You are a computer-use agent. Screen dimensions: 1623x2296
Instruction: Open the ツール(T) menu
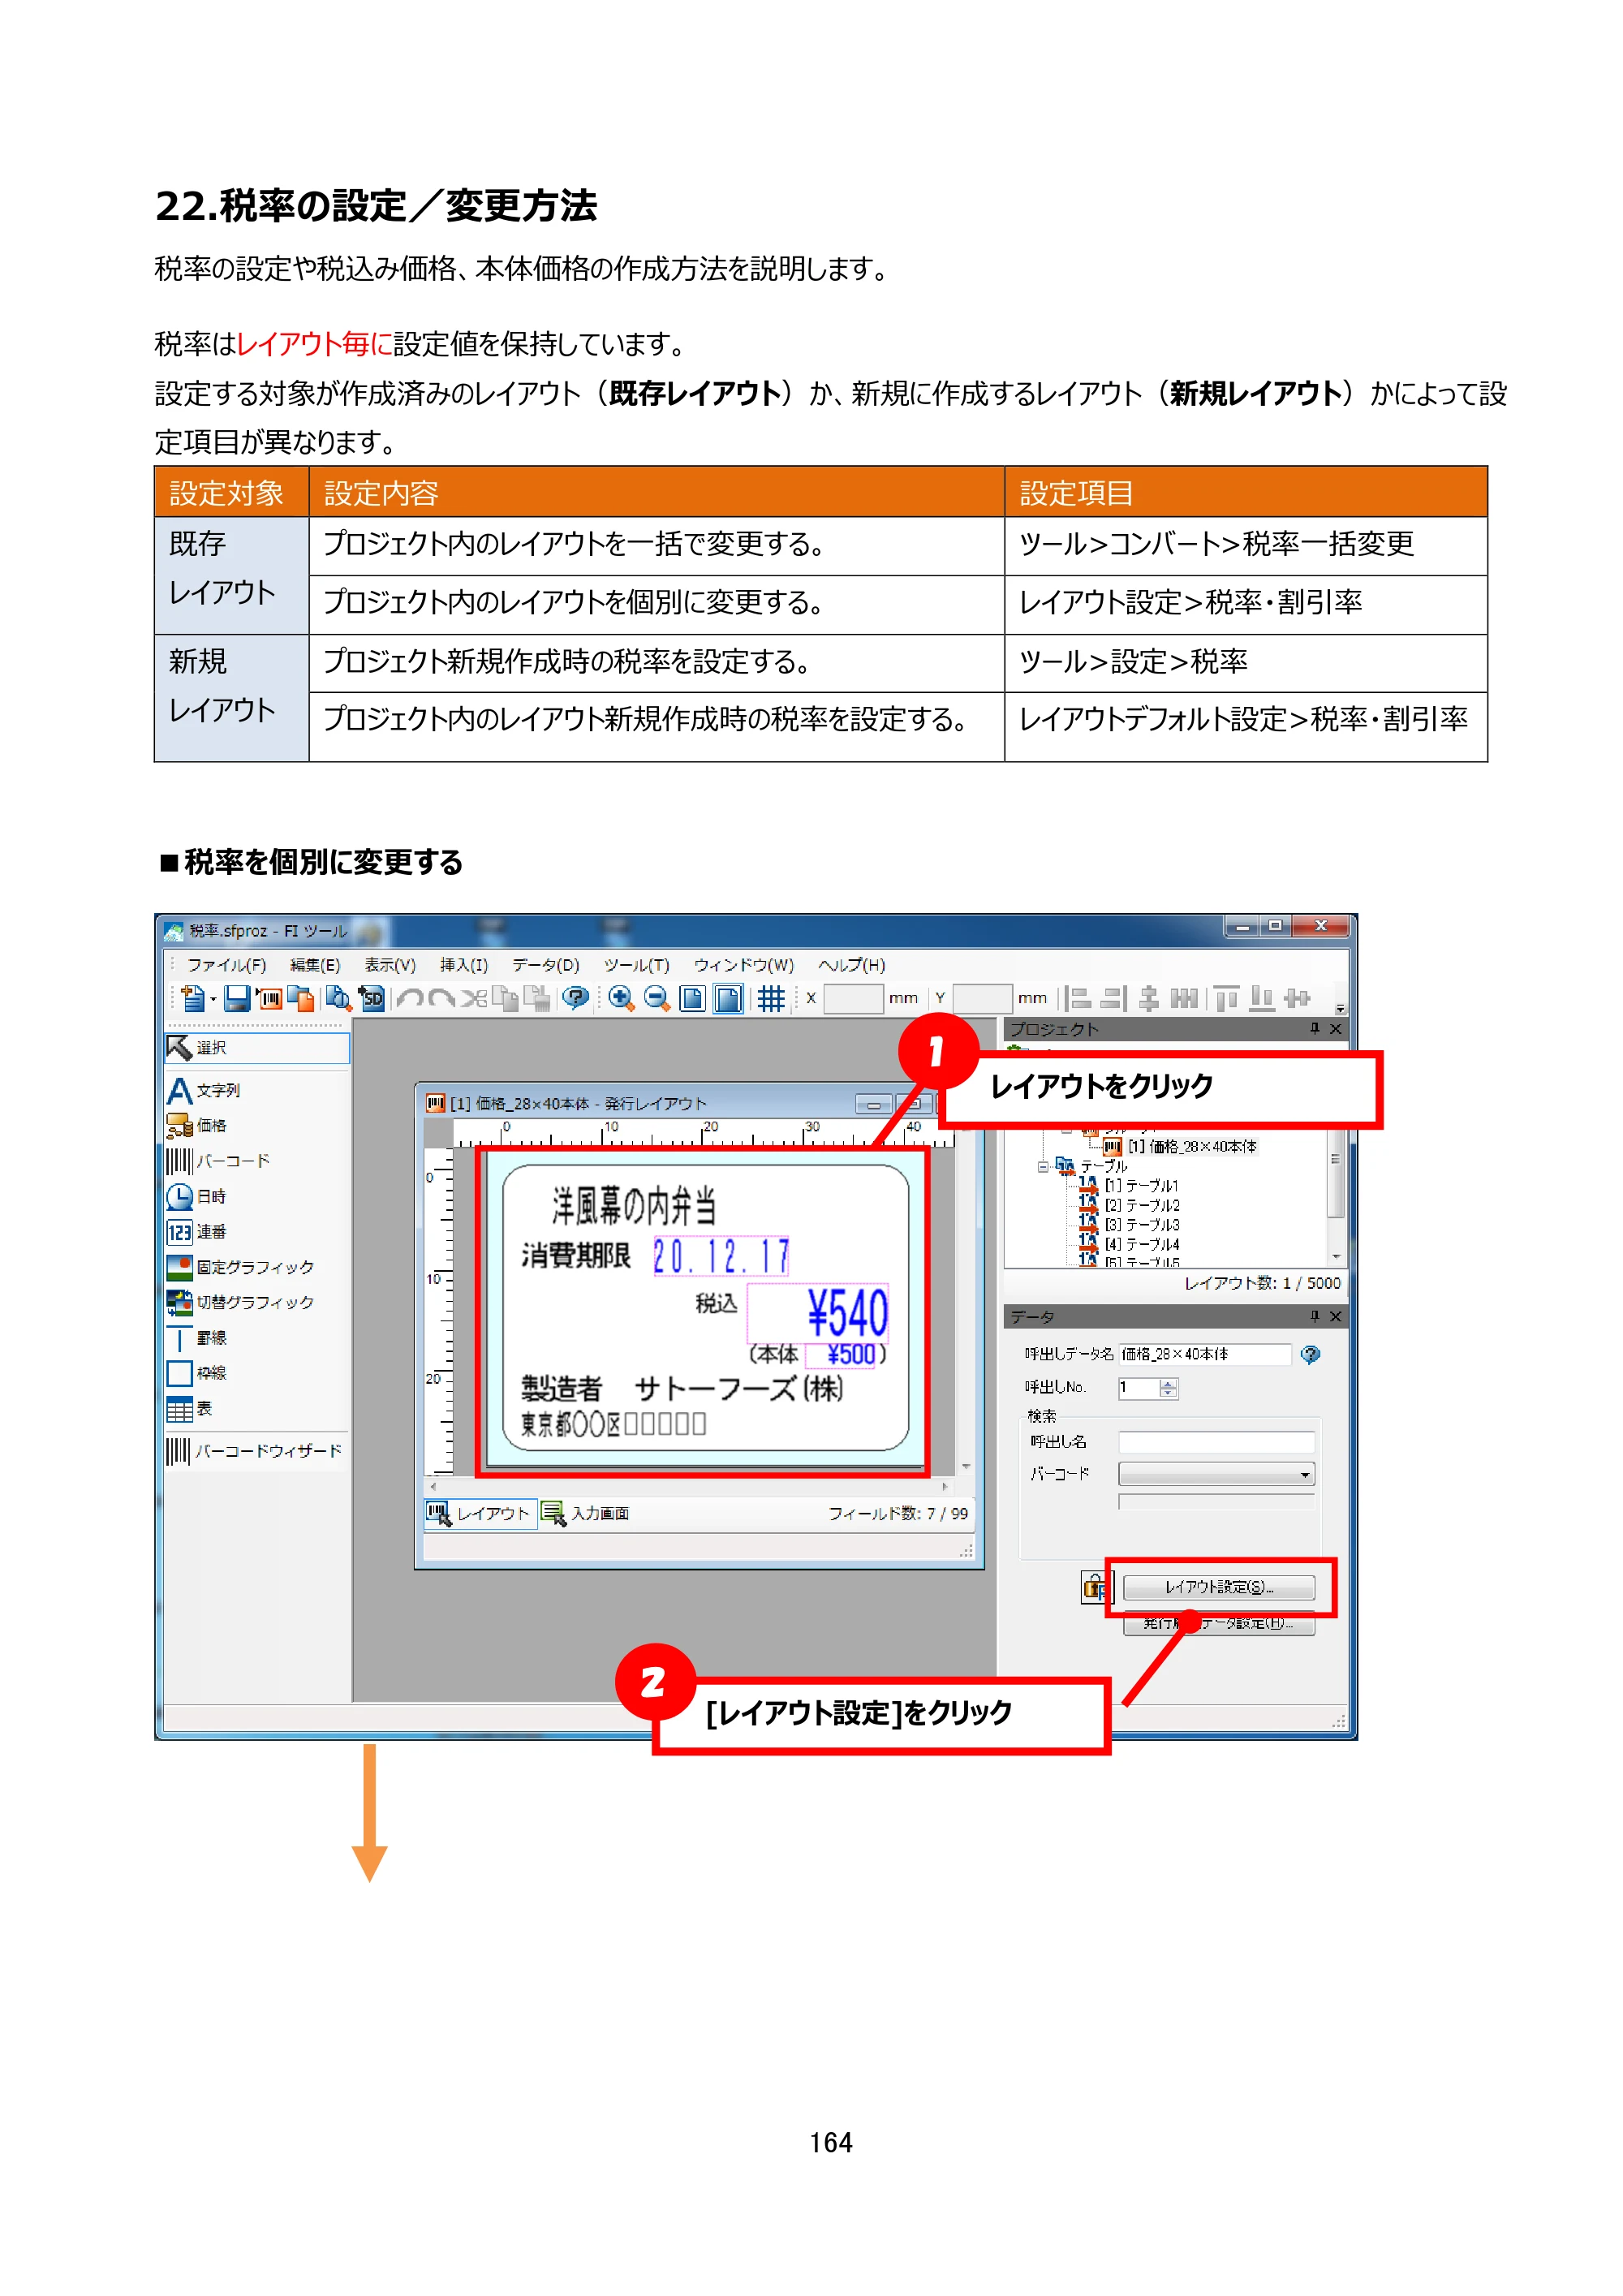pyautogui.click(x=636, y=965)
